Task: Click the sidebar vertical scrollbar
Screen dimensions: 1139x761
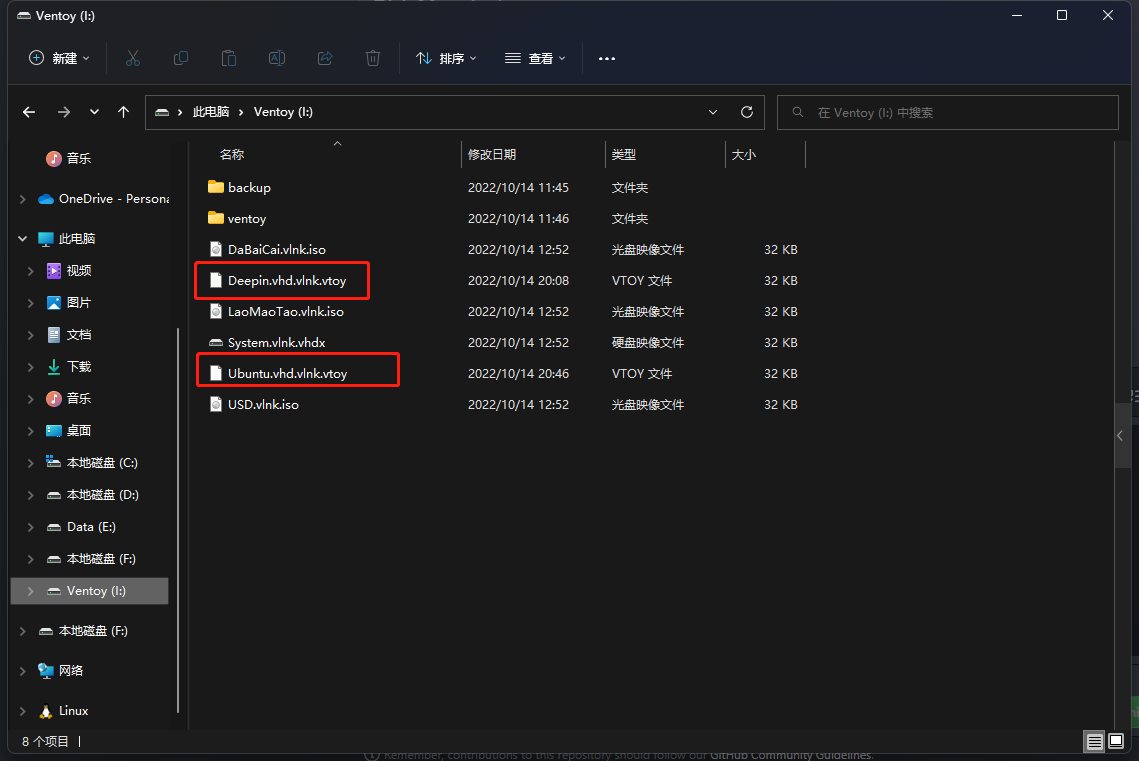Action: tap(178, 519)
